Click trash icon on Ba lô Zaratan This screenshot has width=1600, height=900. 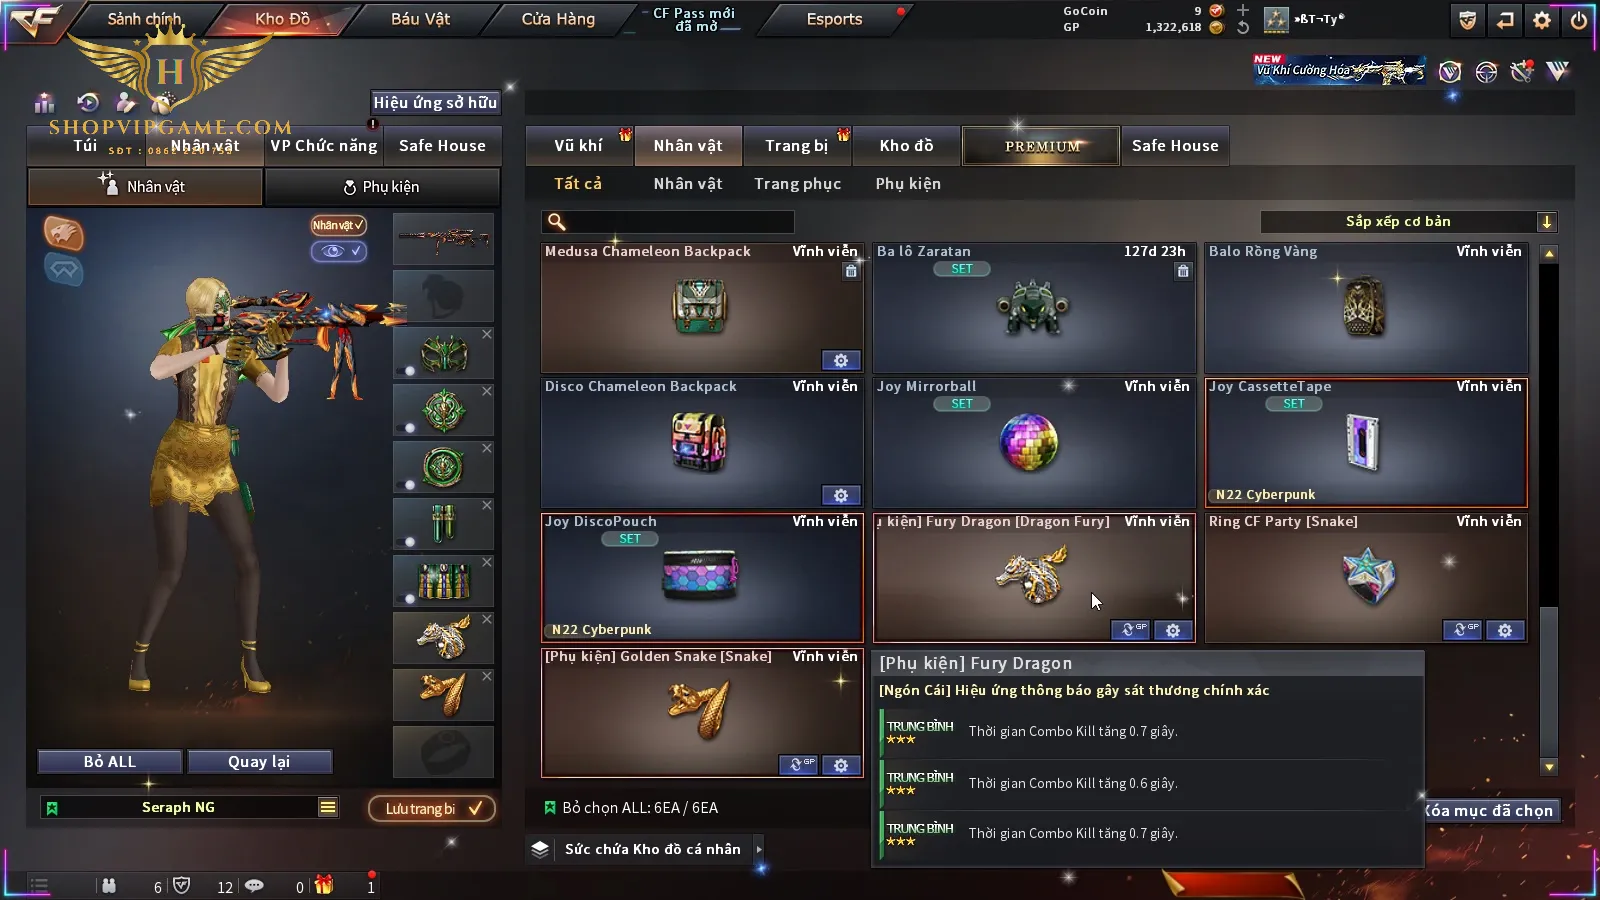[1183, 271]
